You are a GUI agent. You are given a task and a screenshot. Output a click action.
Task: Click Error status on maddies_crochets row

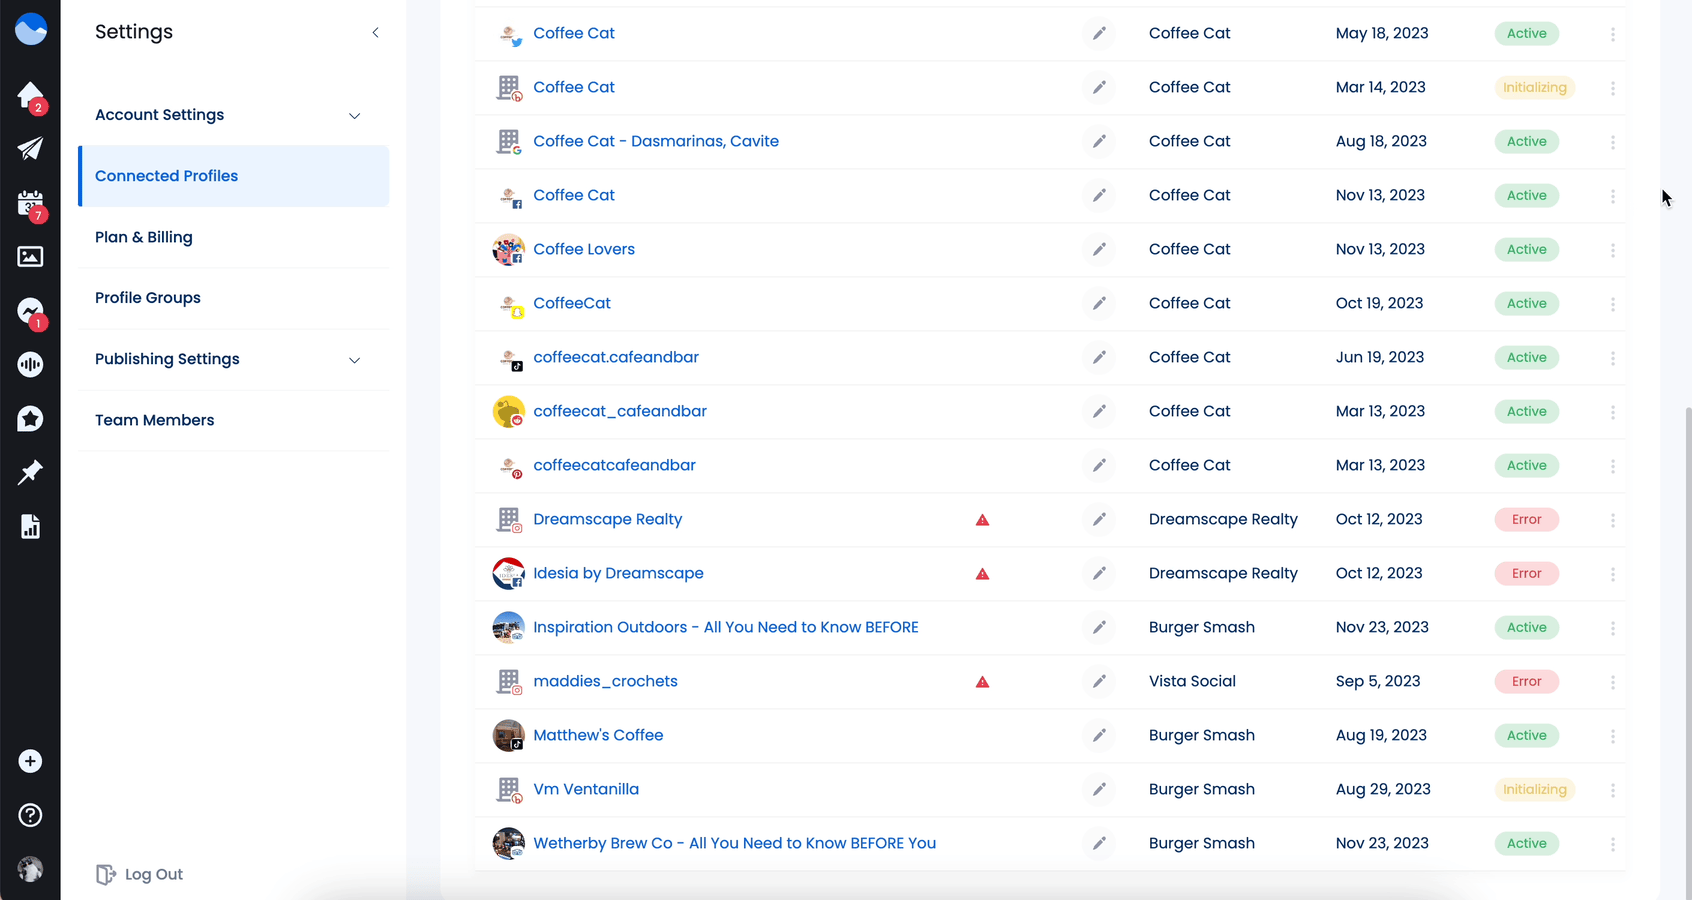pos(1526,681)
